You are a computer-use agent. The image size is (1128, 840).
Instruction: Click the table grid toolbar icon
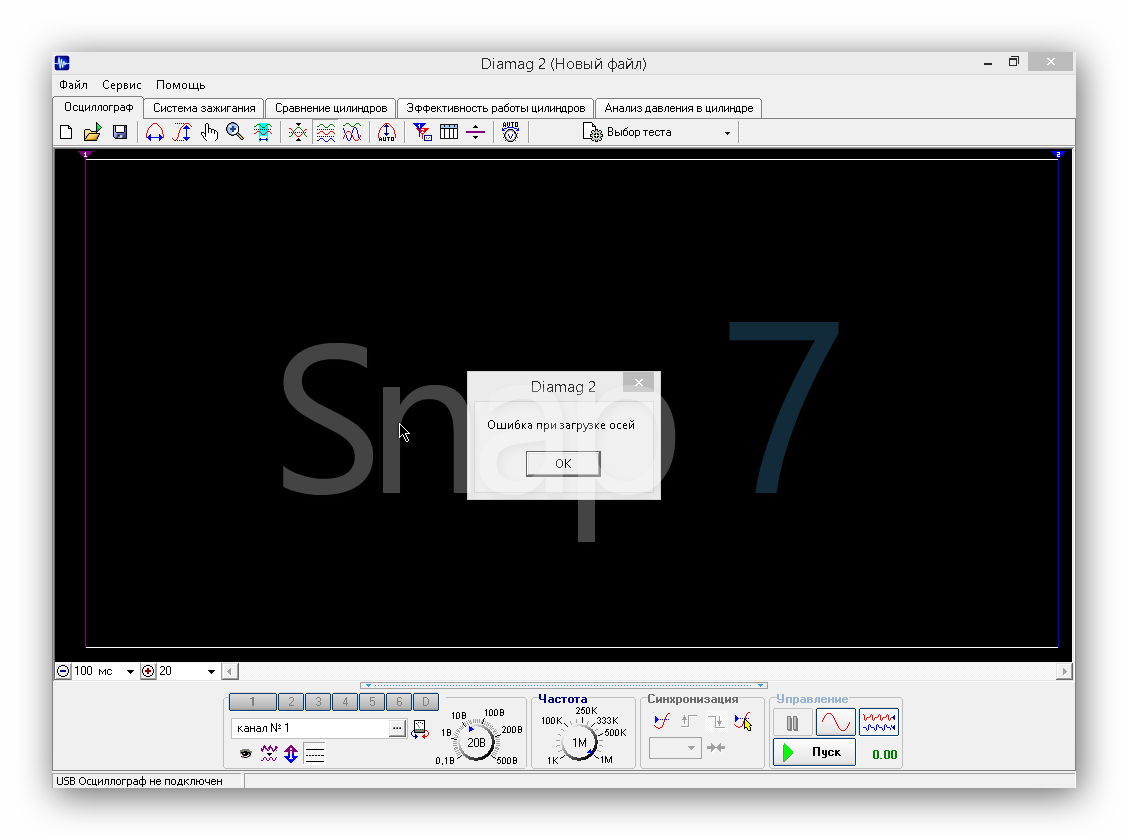pos(449,132)
